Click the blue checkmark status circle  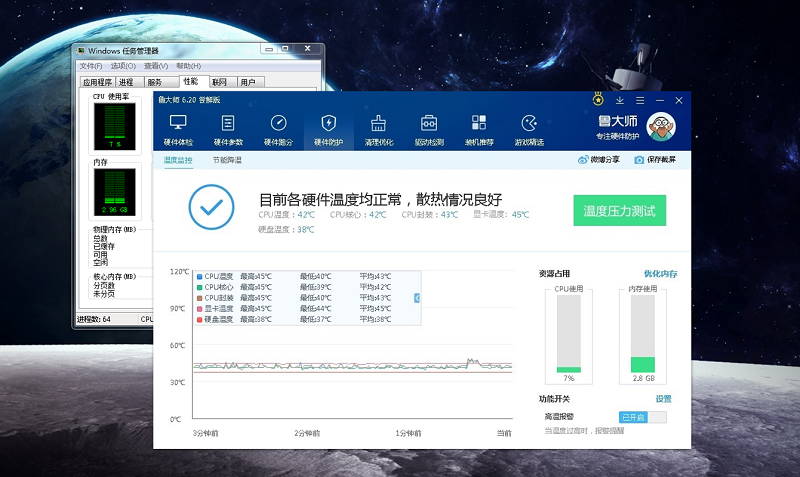pyautogui.click(x=211, y=207)
